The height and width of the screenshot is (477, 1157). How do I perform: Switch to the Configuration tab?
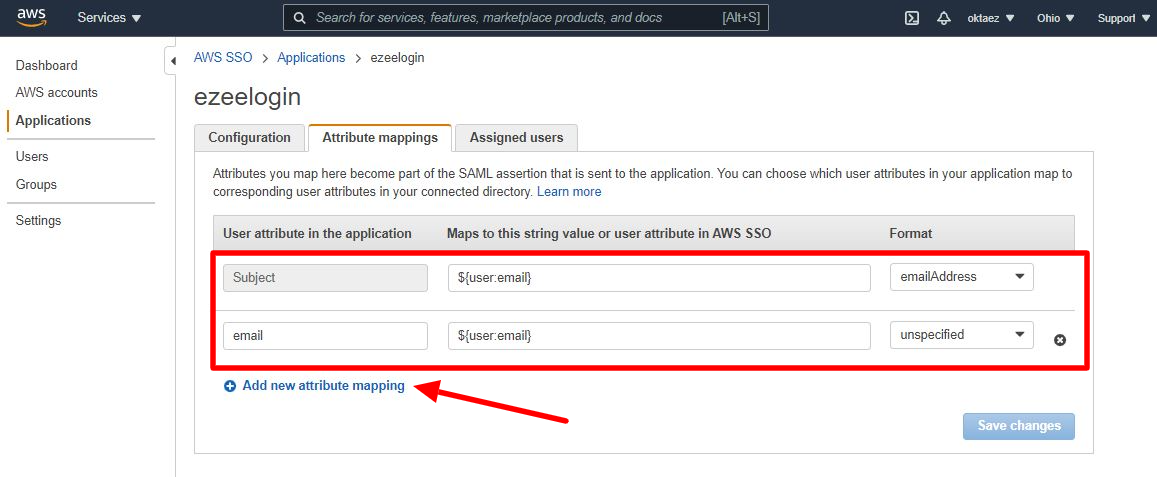click(249, 137)
